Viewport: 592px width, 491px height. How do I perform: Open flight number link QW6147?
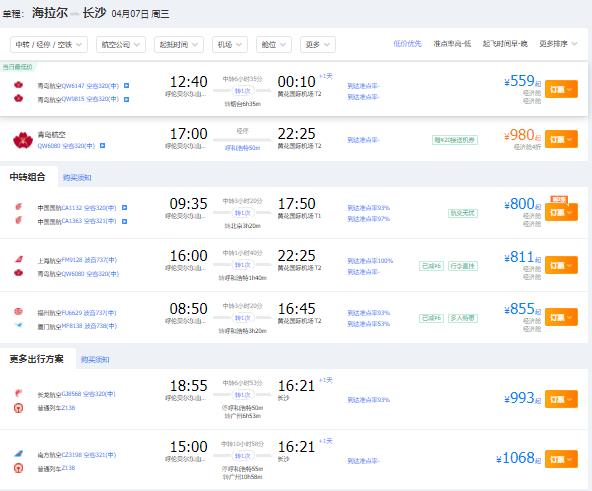click(73, 86)
